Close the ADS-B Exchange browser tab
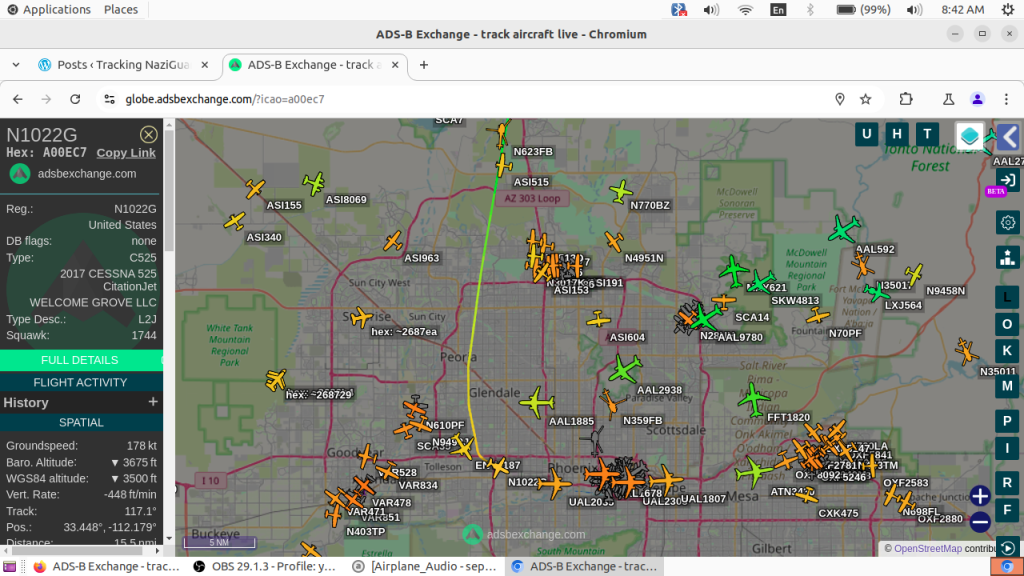 [x=395, y=65]
